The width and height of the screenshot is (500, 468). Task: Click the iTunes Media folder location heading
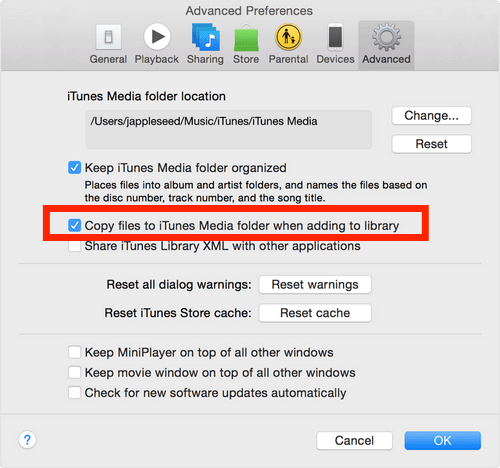[146, 96]
